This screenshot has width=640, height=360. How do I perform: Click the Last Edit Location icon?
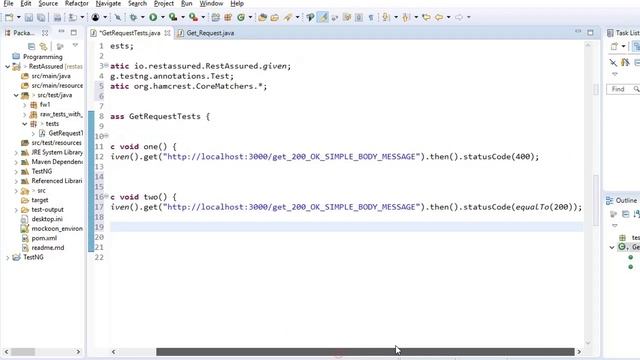click(x=427, y=17)
